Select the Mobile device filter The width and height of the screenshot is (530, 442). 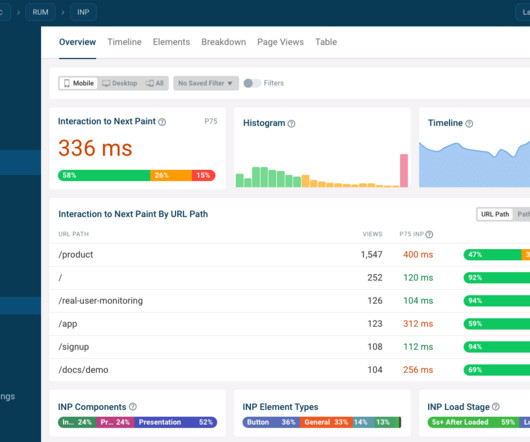78,83
